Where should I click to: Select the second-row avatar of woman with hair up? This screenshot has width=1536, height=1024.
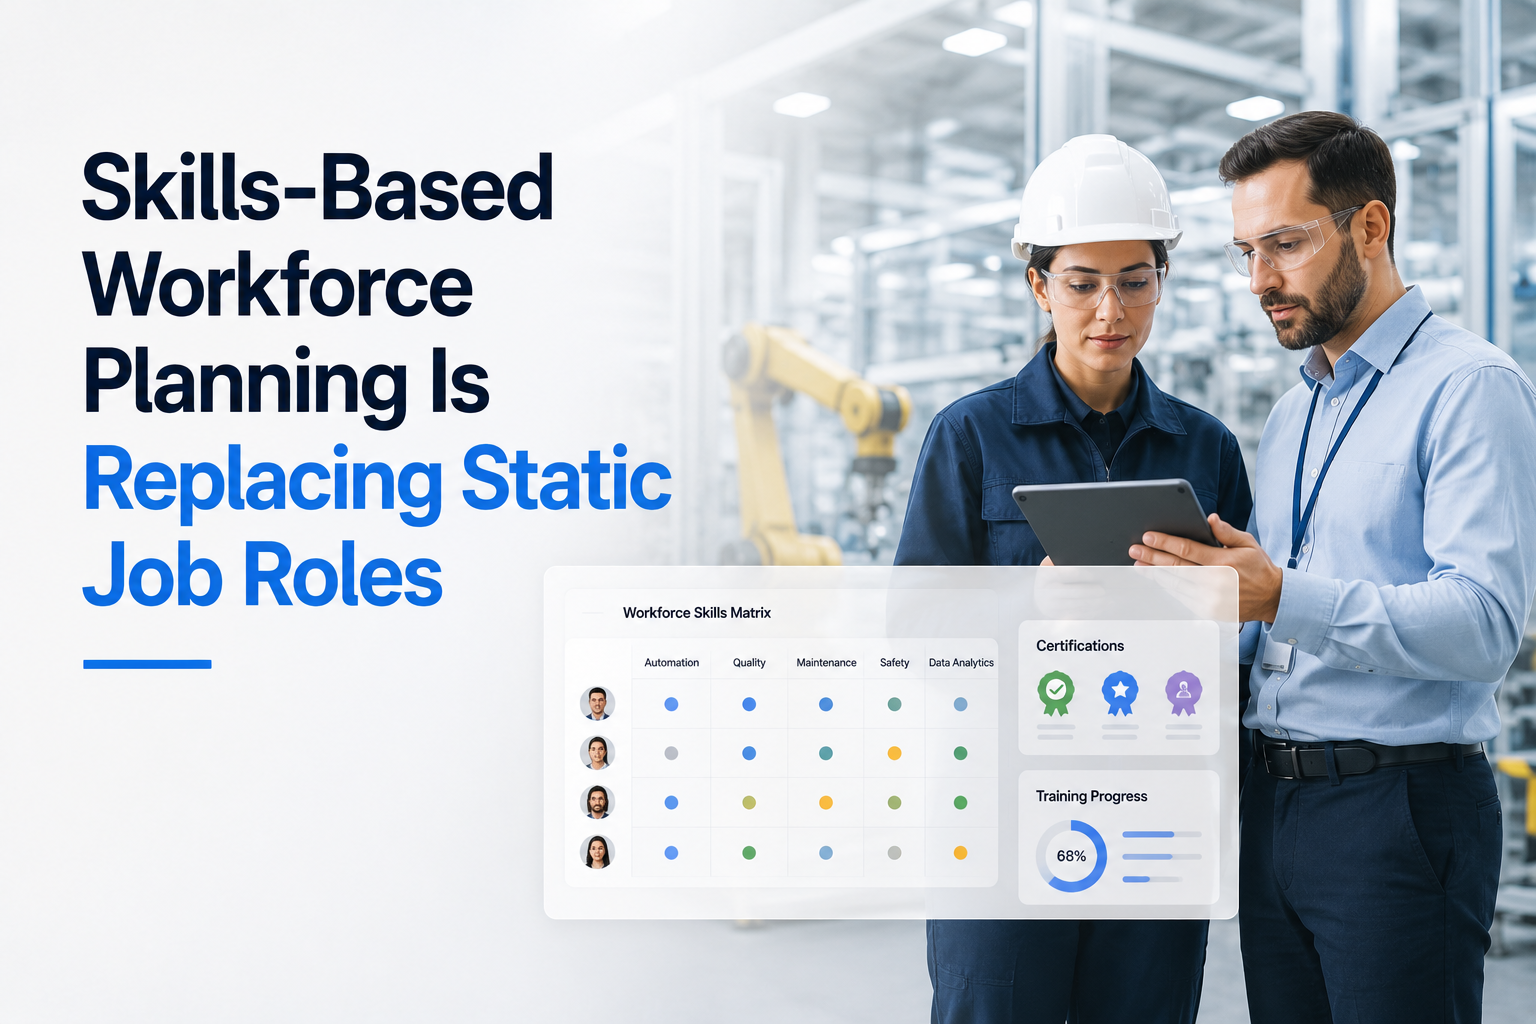[x=597, y=753]
